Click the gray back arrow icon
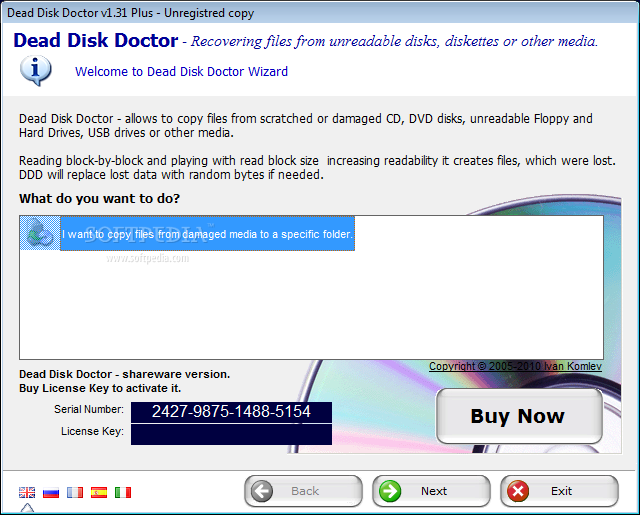640x515 pixels. coord(262,491)
